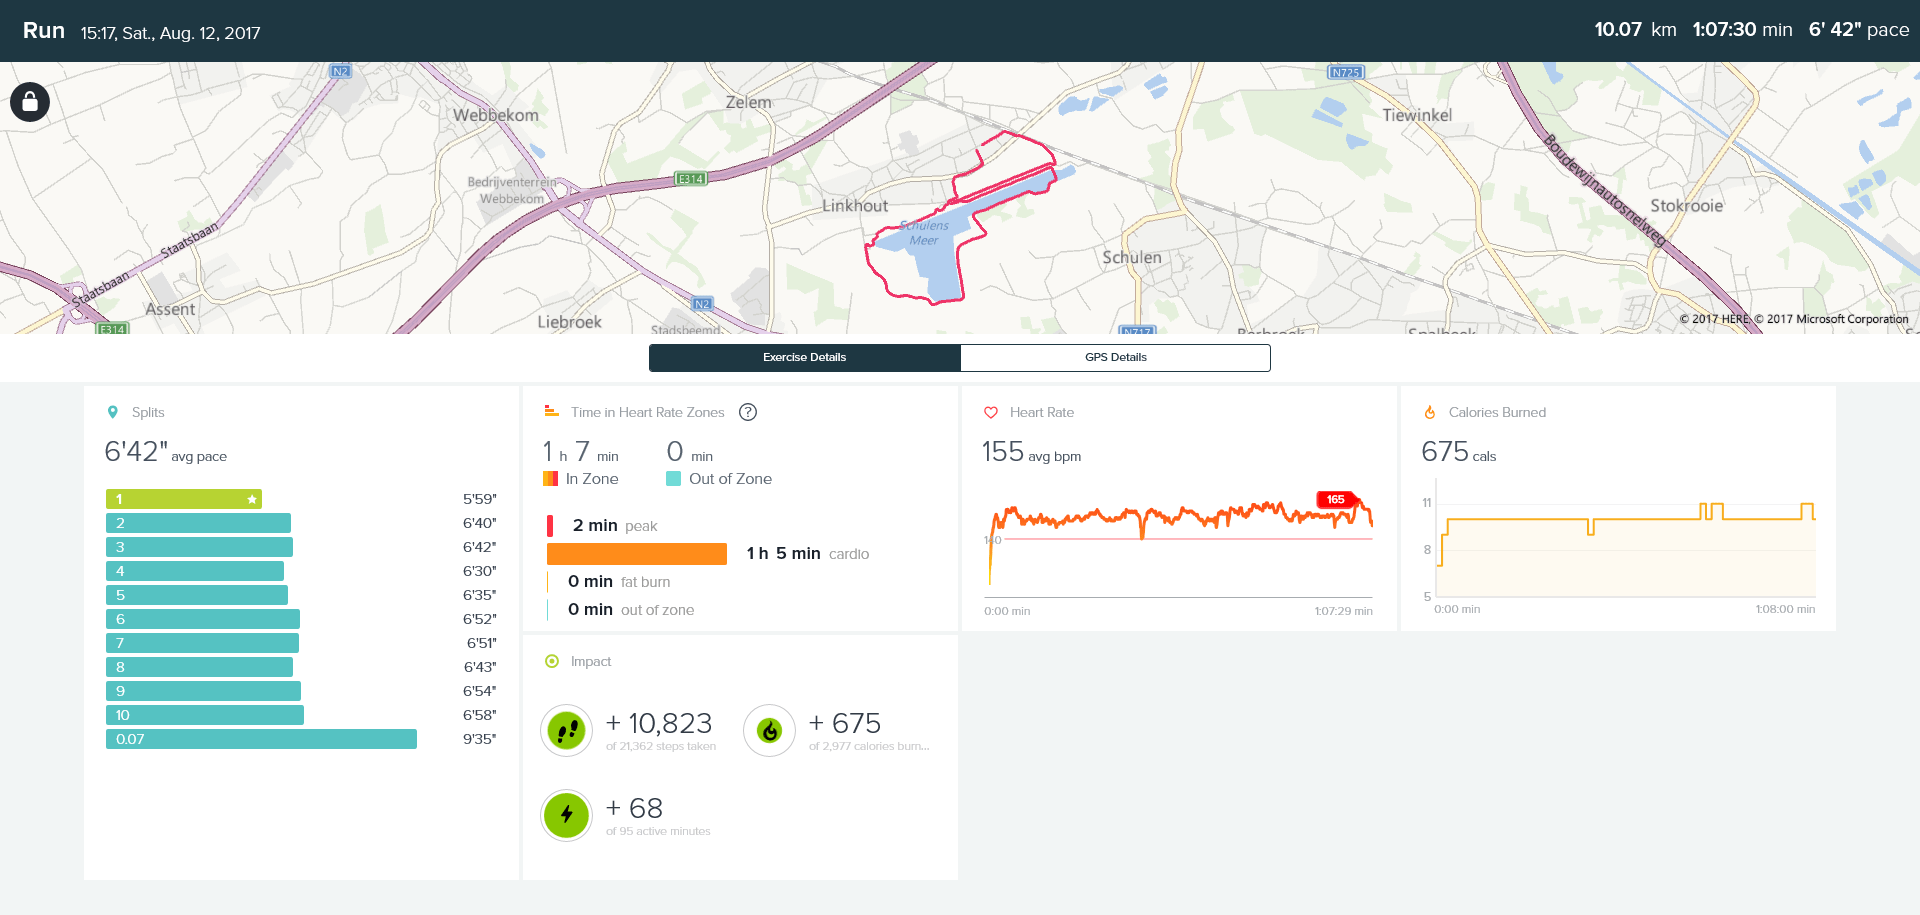Click the 165 peak heart rate marker
This screenshot has height=915, width=1920.
tap(1335, 499)
